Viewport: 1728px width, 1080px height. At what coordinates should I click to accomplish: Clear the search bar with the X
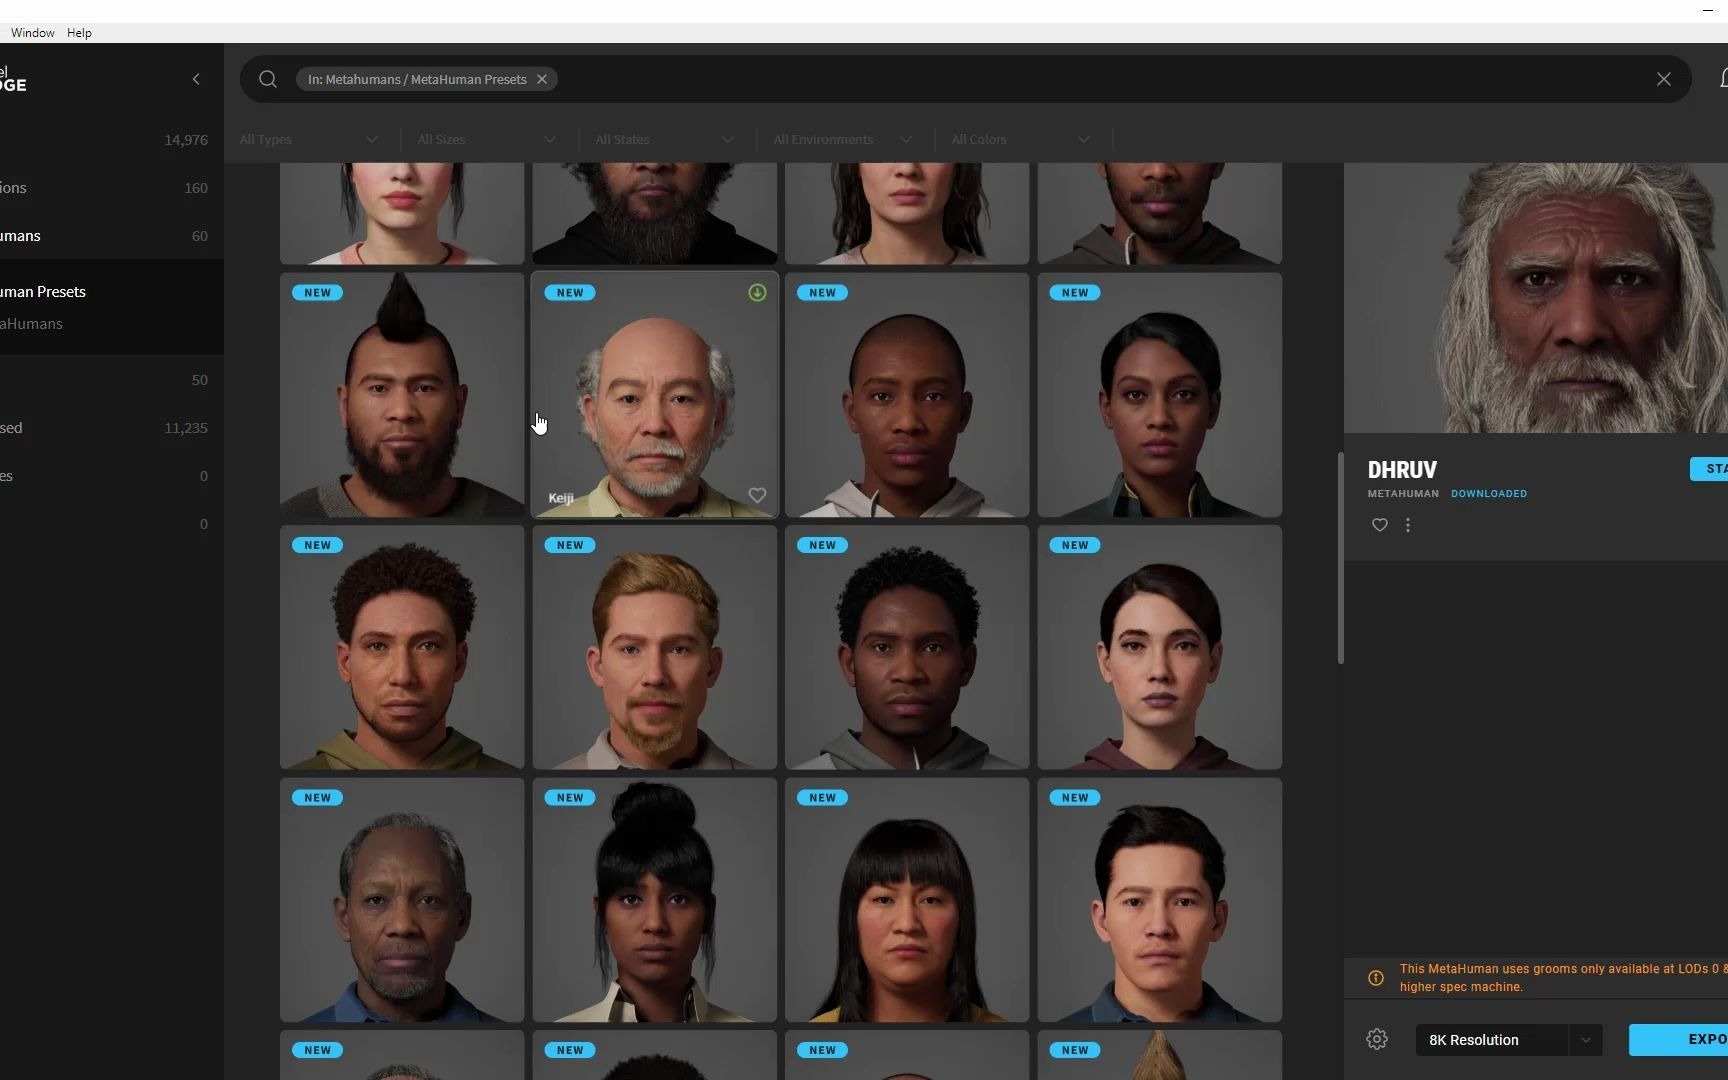point(1664,79)
